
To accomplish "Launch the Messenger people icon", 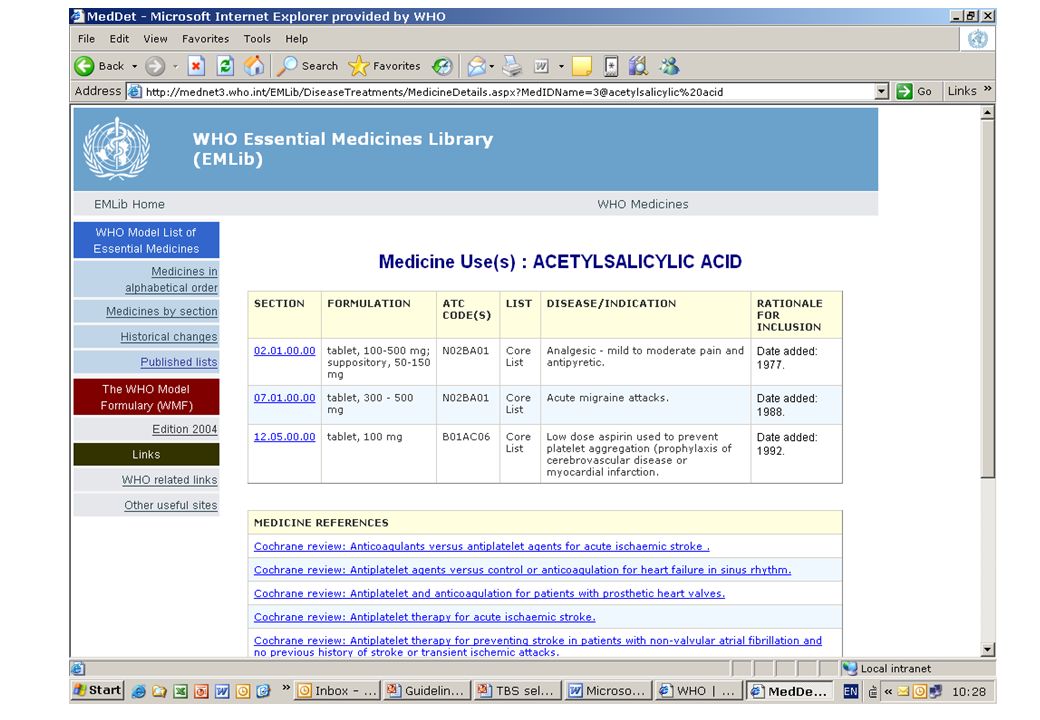I will (669, 66).
